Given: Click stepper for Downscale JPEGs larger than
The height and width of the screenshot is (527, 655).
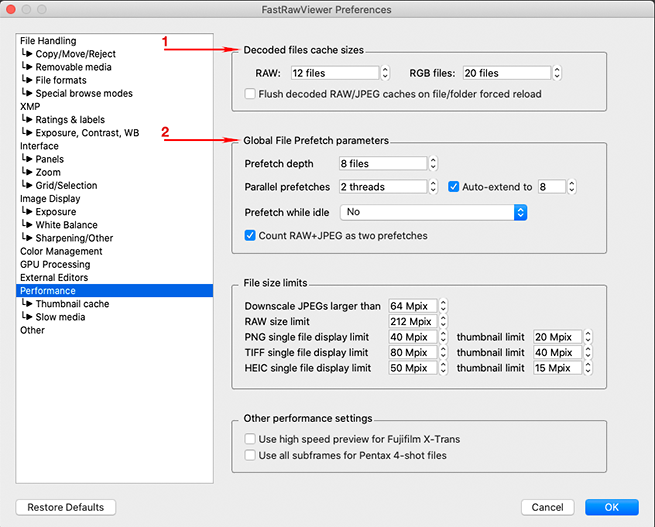Looking at the screenshot, I should click(x=443, y=306).
